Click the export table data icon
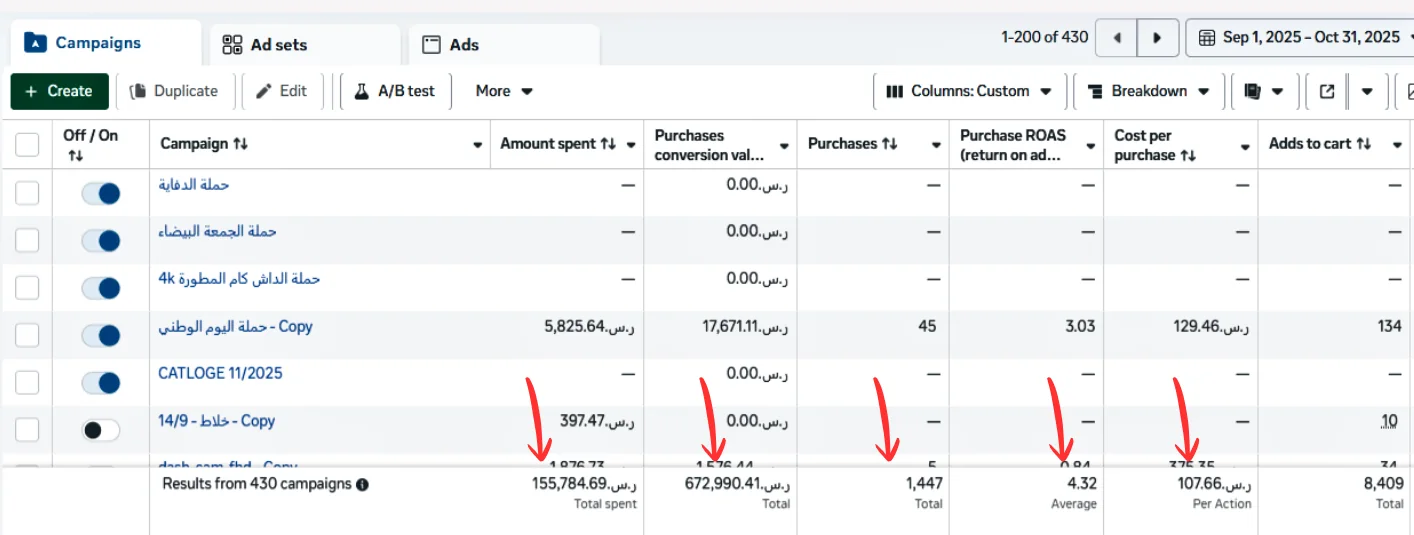 [x=1327, y=91]
